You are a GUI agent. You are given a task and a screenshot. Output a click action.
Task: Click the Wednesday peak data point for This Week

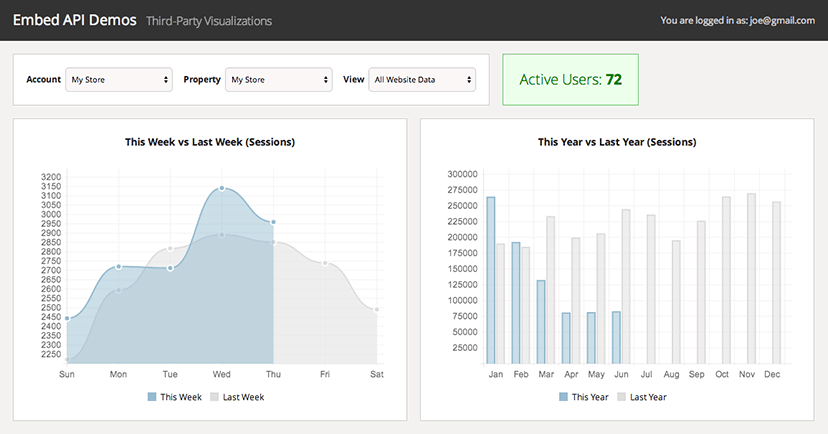tap(222, 188)
